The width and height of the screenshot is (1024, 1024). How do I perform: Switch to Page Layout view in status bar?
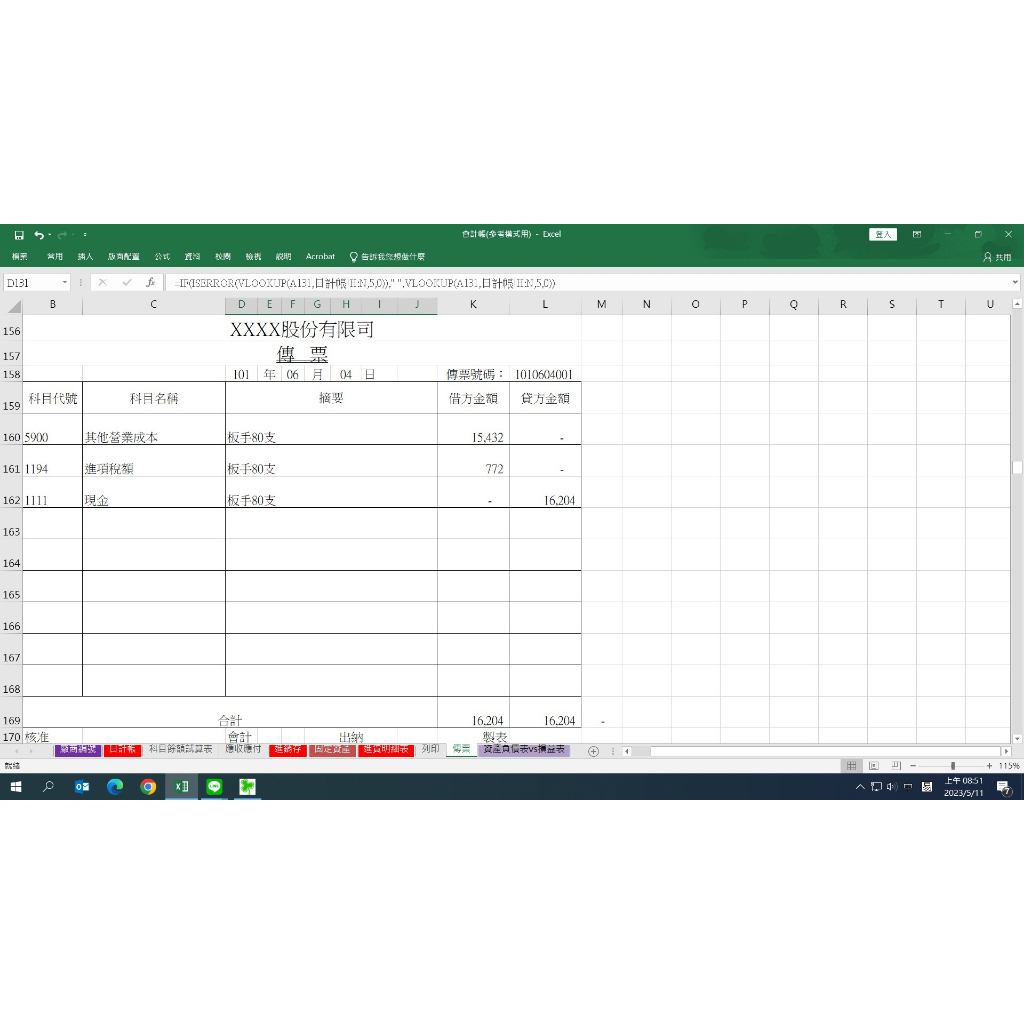[x=874, y=765]
